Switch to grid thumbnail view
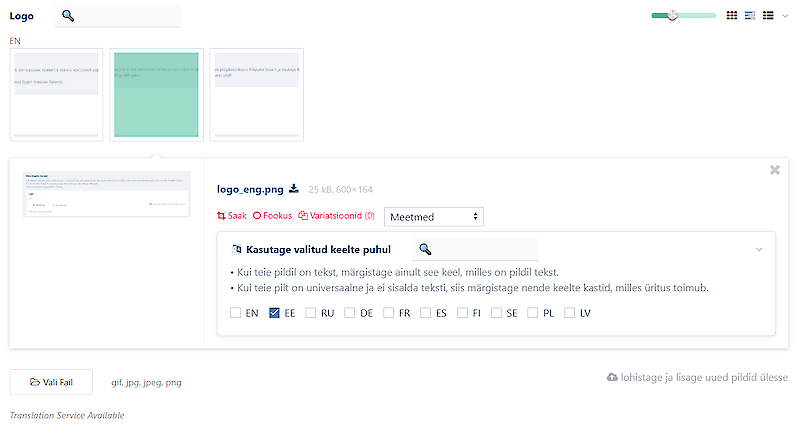 731,15
